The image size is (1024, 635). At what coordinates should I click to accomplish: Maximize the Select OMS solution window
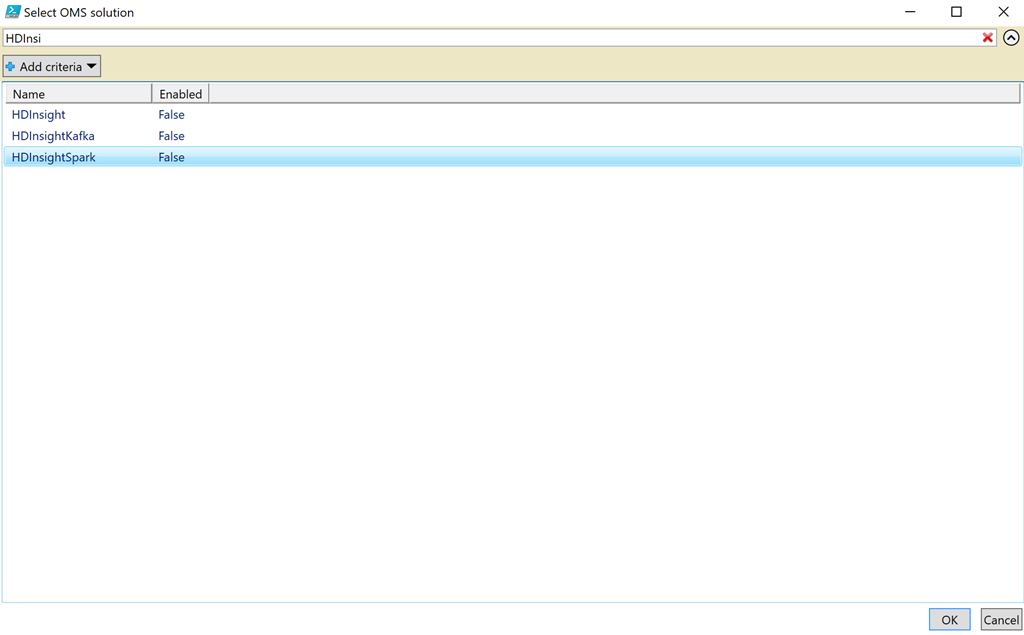pyautogui.click(x=956, y=12)
